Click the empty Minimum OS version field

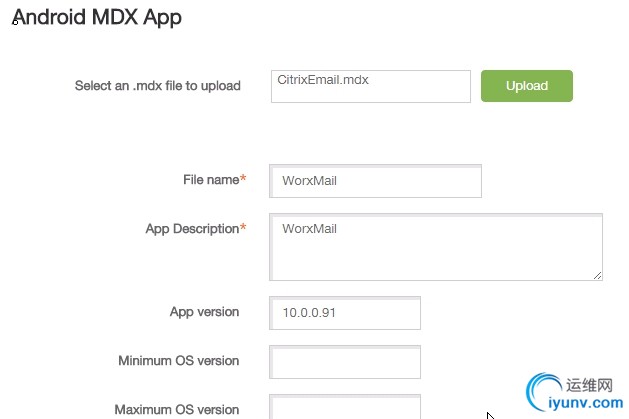click(x=345, y=362)
